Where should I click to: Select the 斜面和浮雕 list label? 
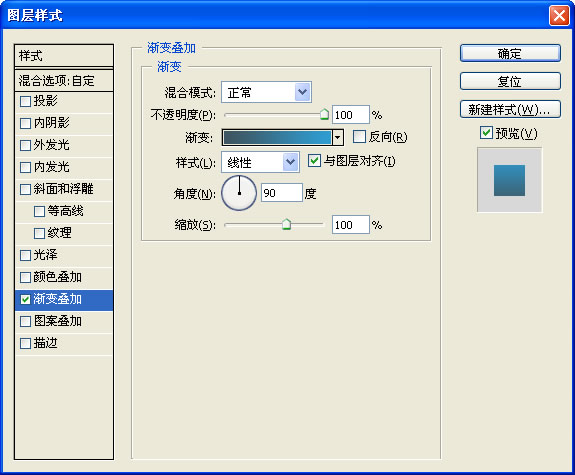(63, 189)
